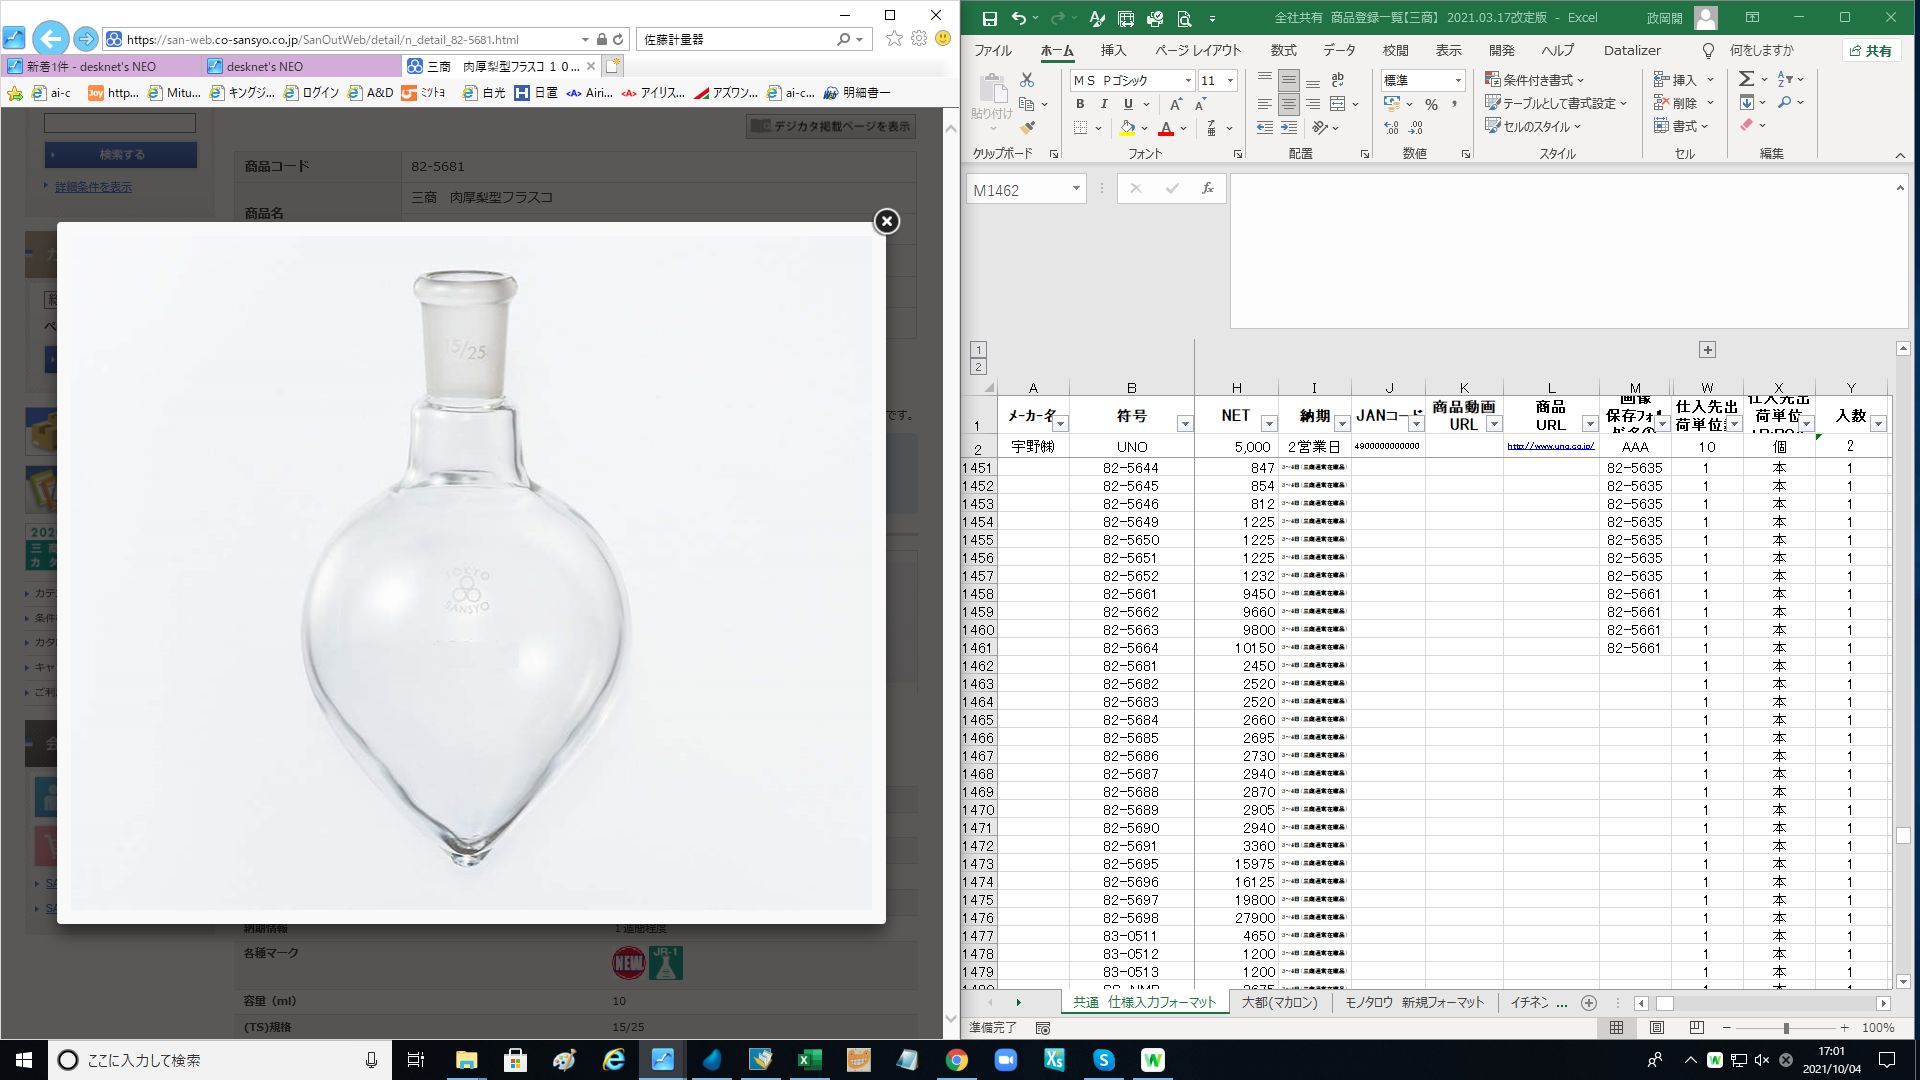1920x1080 pixels.
Task: Click the Cut scissors icon
Action: point(1027,79)
